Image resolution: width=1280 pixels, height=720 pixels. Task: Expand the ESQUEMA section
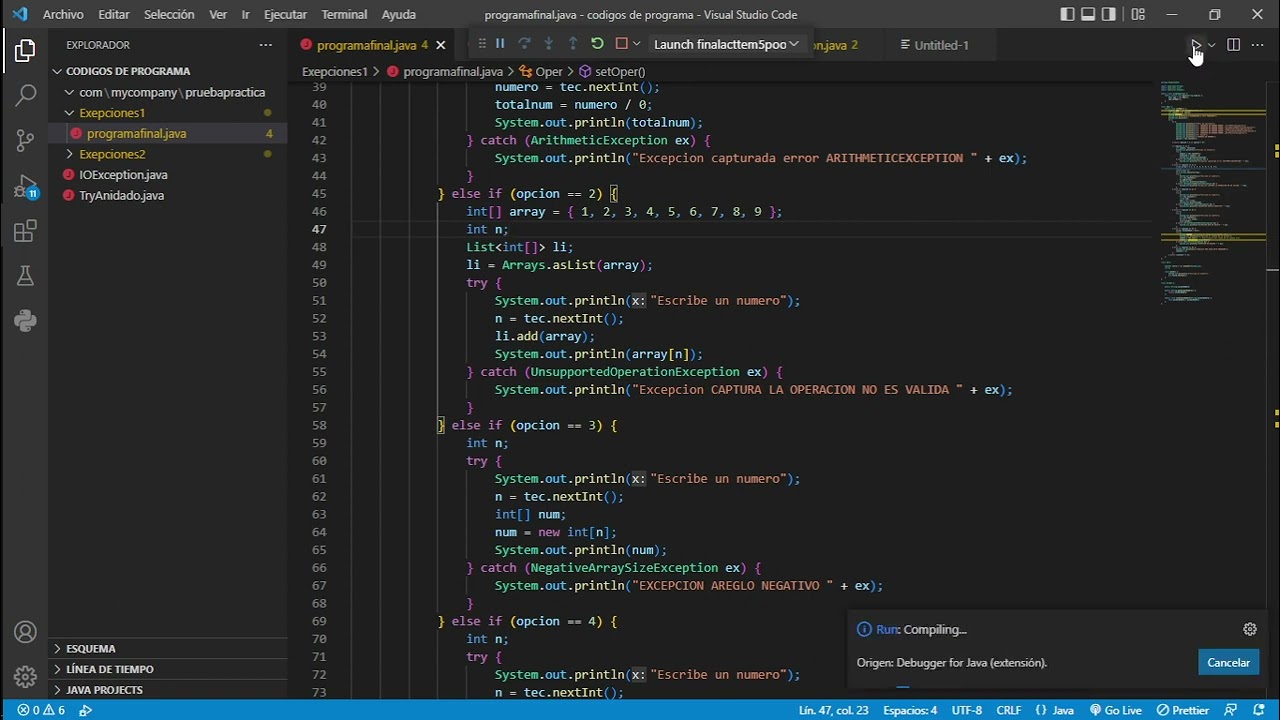click(168, 648)
